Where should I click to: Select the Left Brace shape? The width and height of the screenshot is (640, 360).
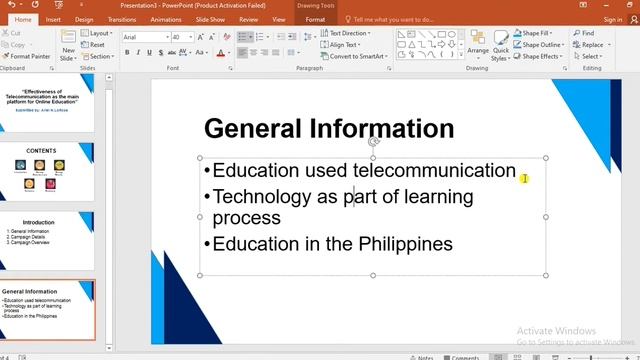click(x=442, y=54)
